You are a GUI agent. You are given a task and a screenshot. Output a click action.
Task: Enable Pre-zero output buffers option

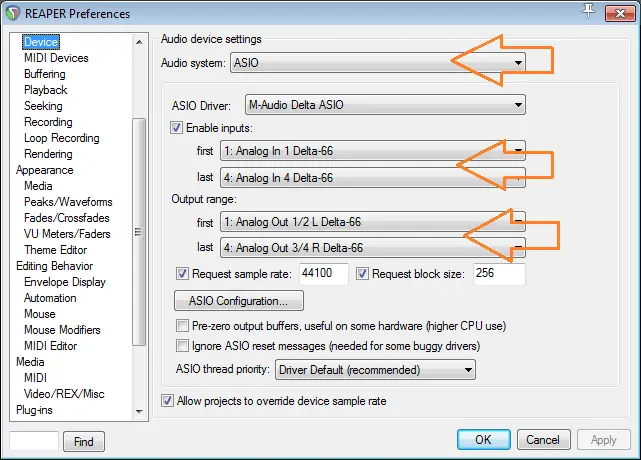[182, 326]
